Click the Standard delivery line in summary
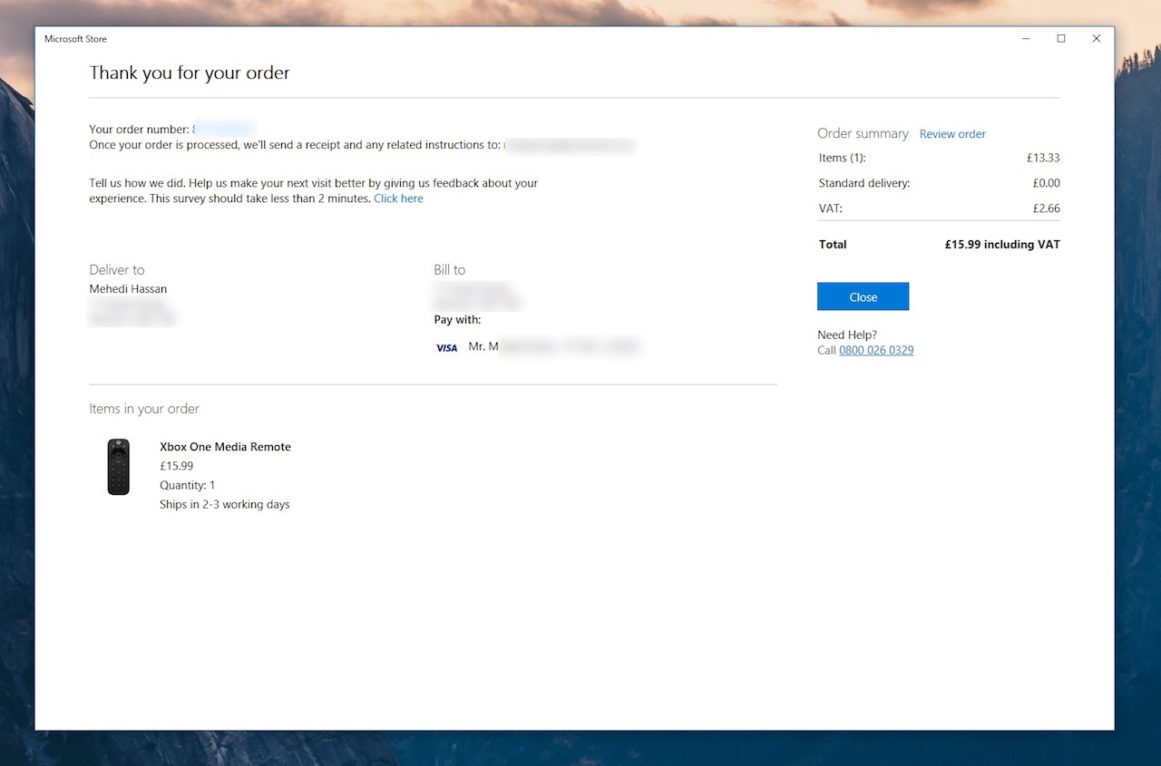 point(864,184)
